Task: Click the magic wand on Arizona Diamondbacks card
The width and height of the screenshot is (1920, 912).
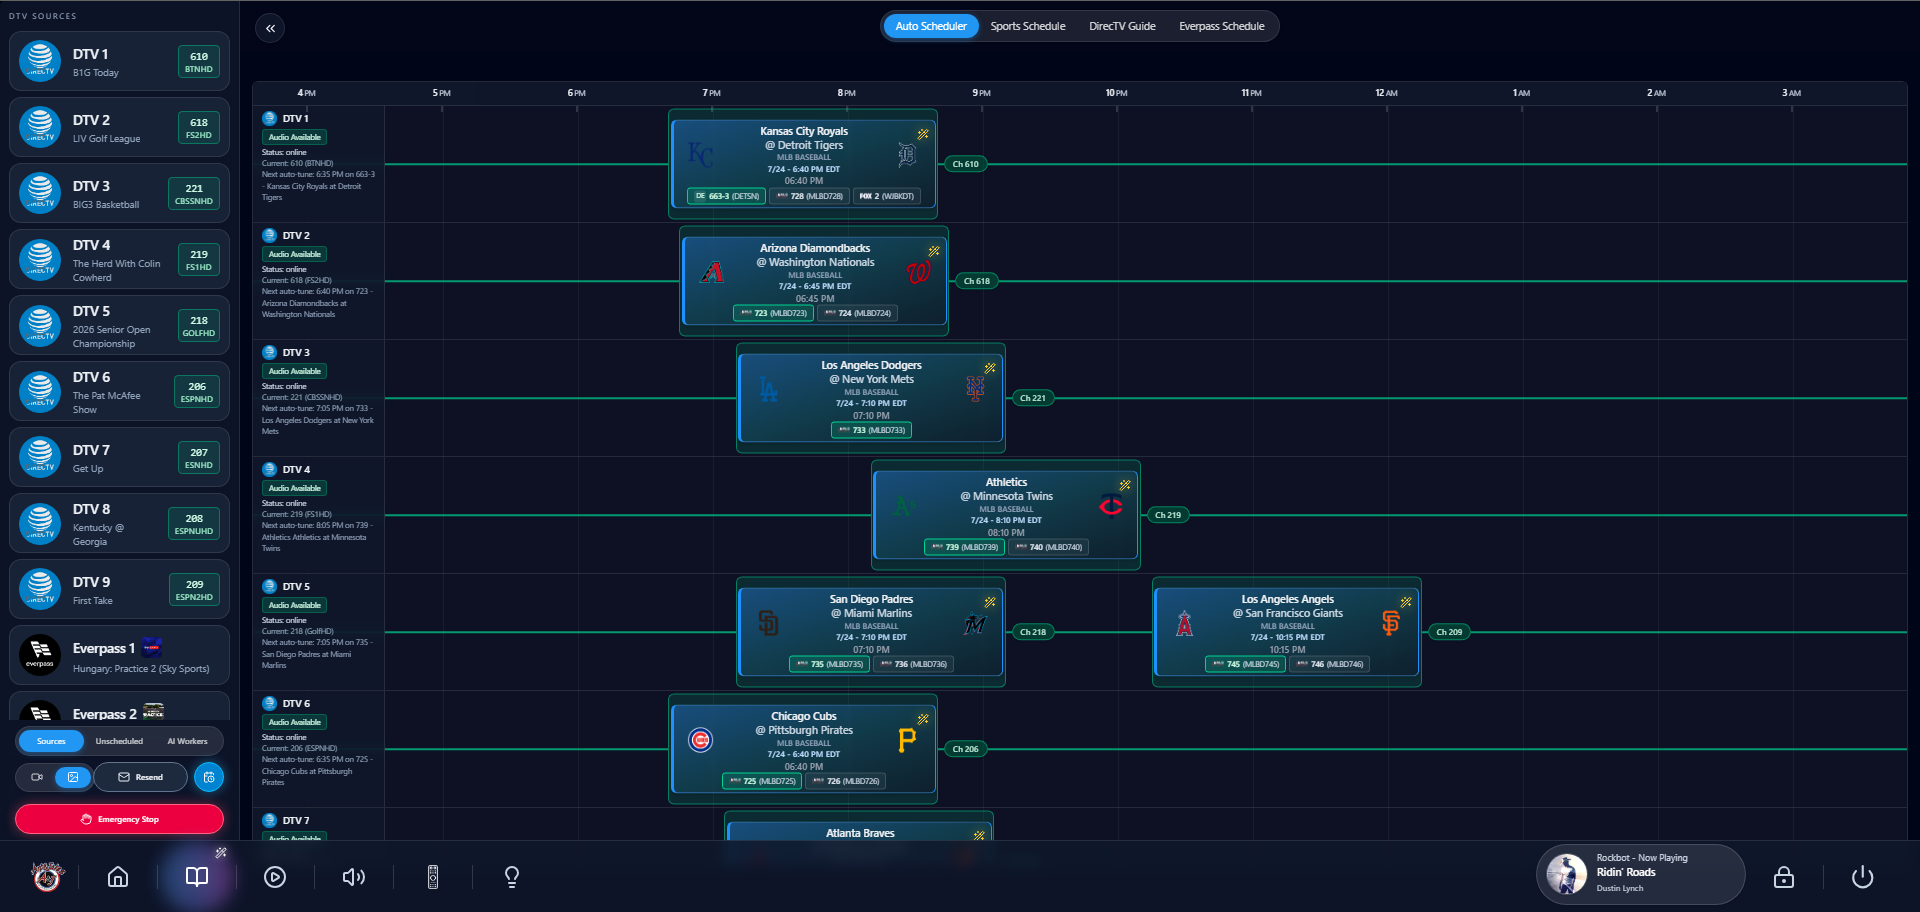Action: pos(934,251)
